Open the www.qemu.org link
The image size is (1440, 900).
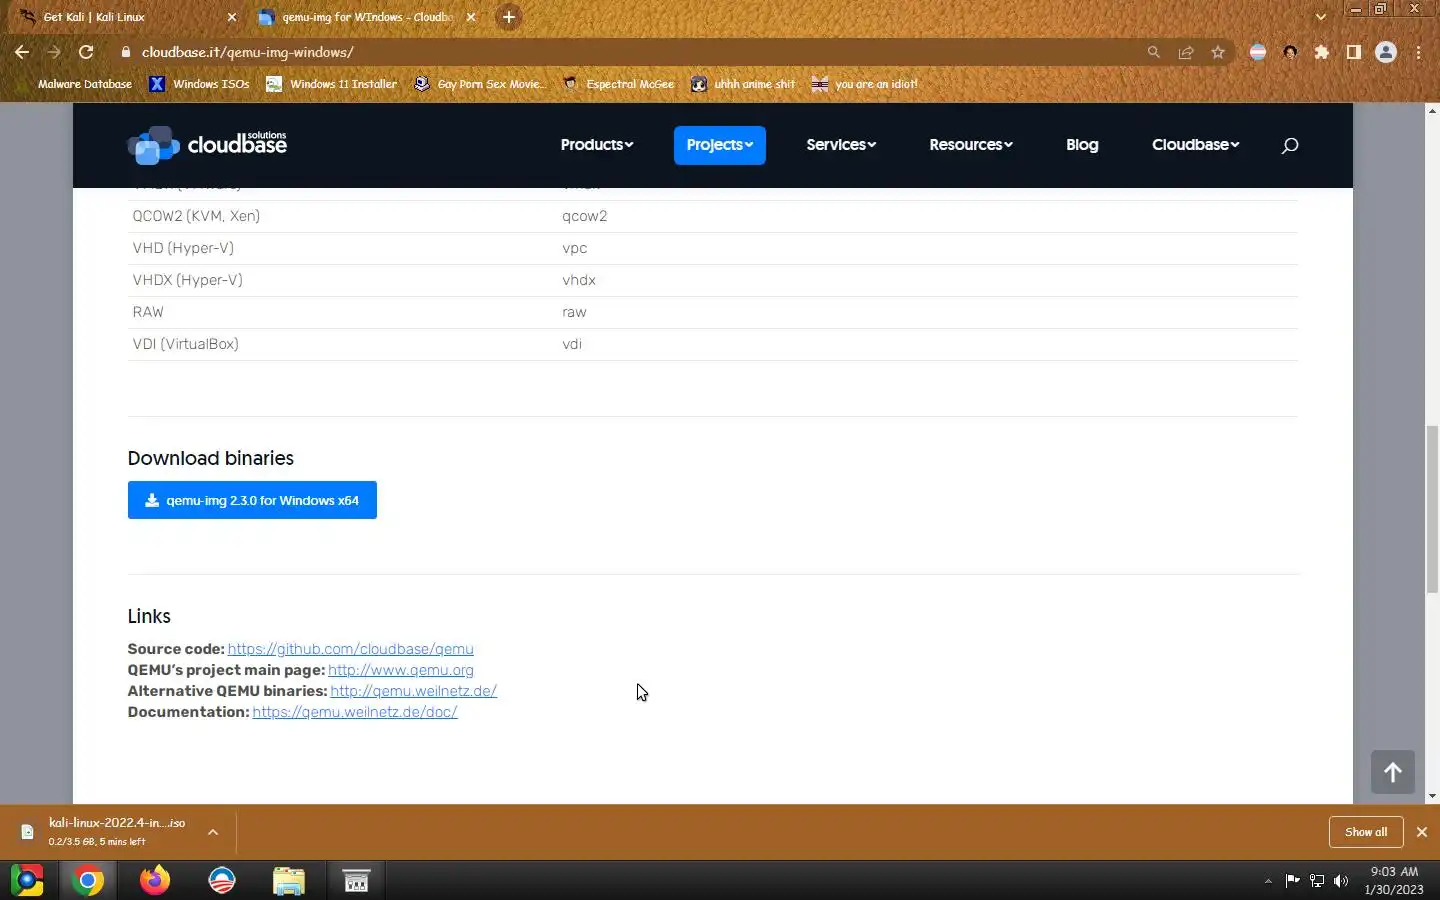coord(401,670)
